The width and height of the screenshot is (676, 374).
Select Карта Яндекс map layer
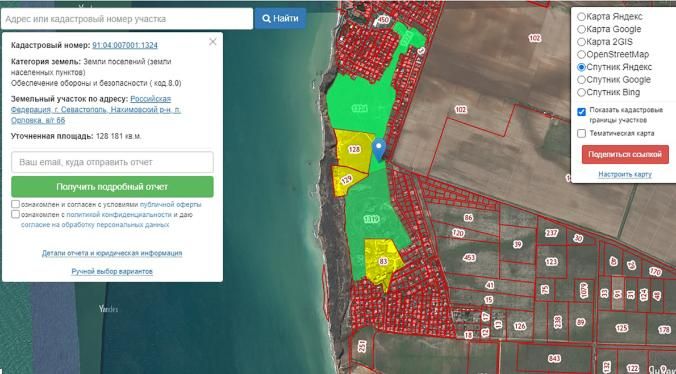(x=581, y=17)
